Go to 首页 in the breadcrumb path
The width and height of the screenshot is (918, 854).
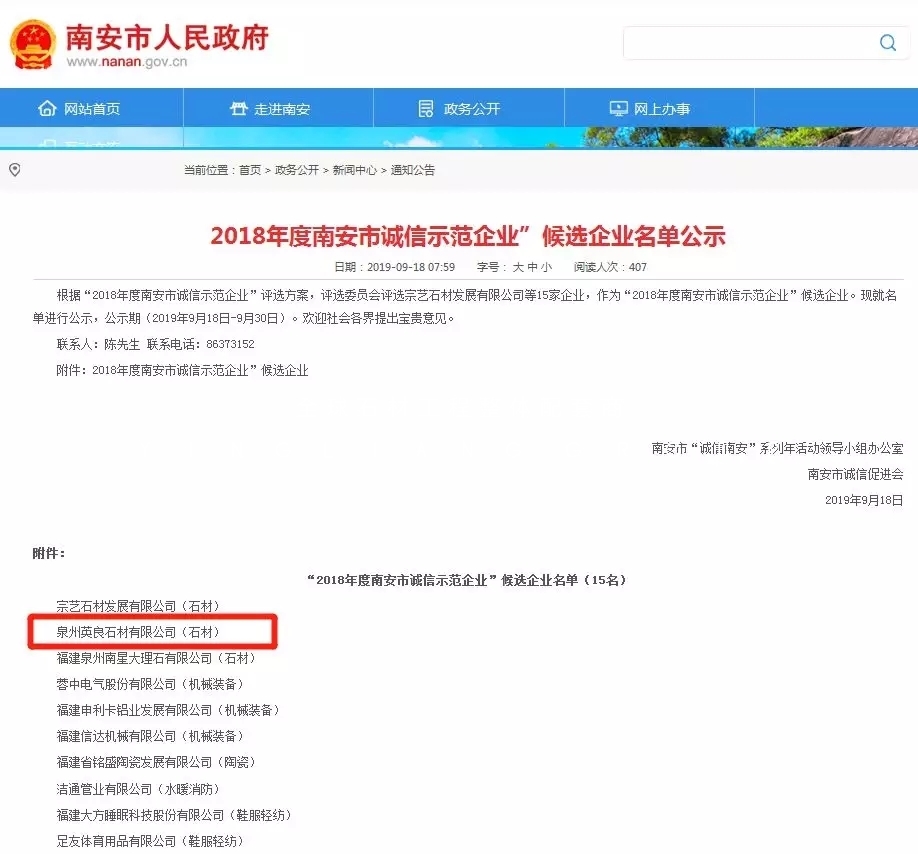click(250, 170)
